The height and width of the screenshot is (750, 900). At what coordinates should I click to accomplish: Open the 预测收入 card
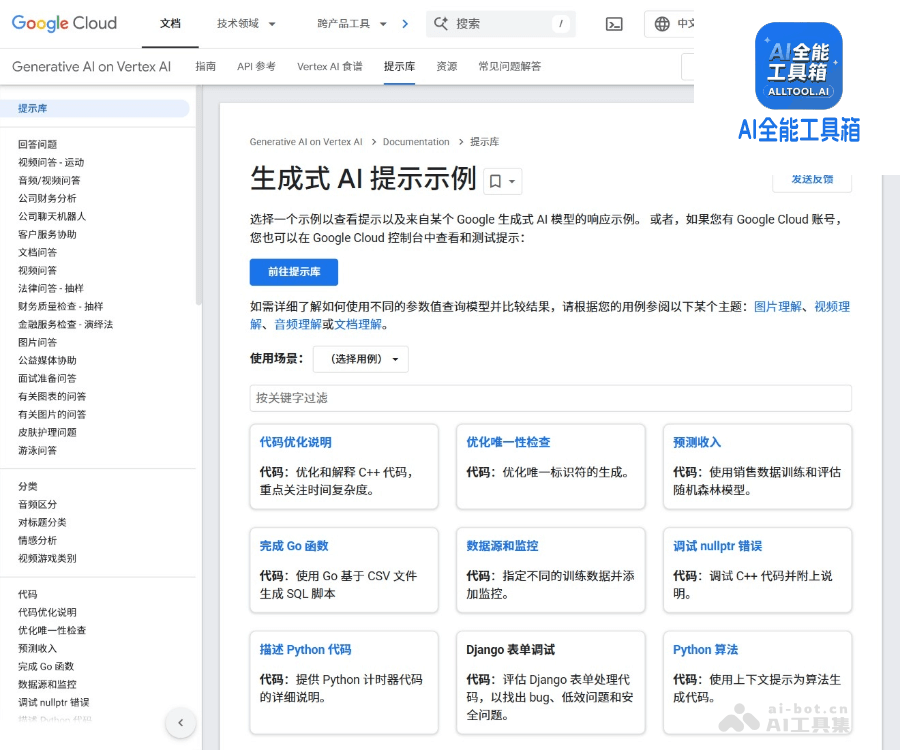[x=757, y=467]
